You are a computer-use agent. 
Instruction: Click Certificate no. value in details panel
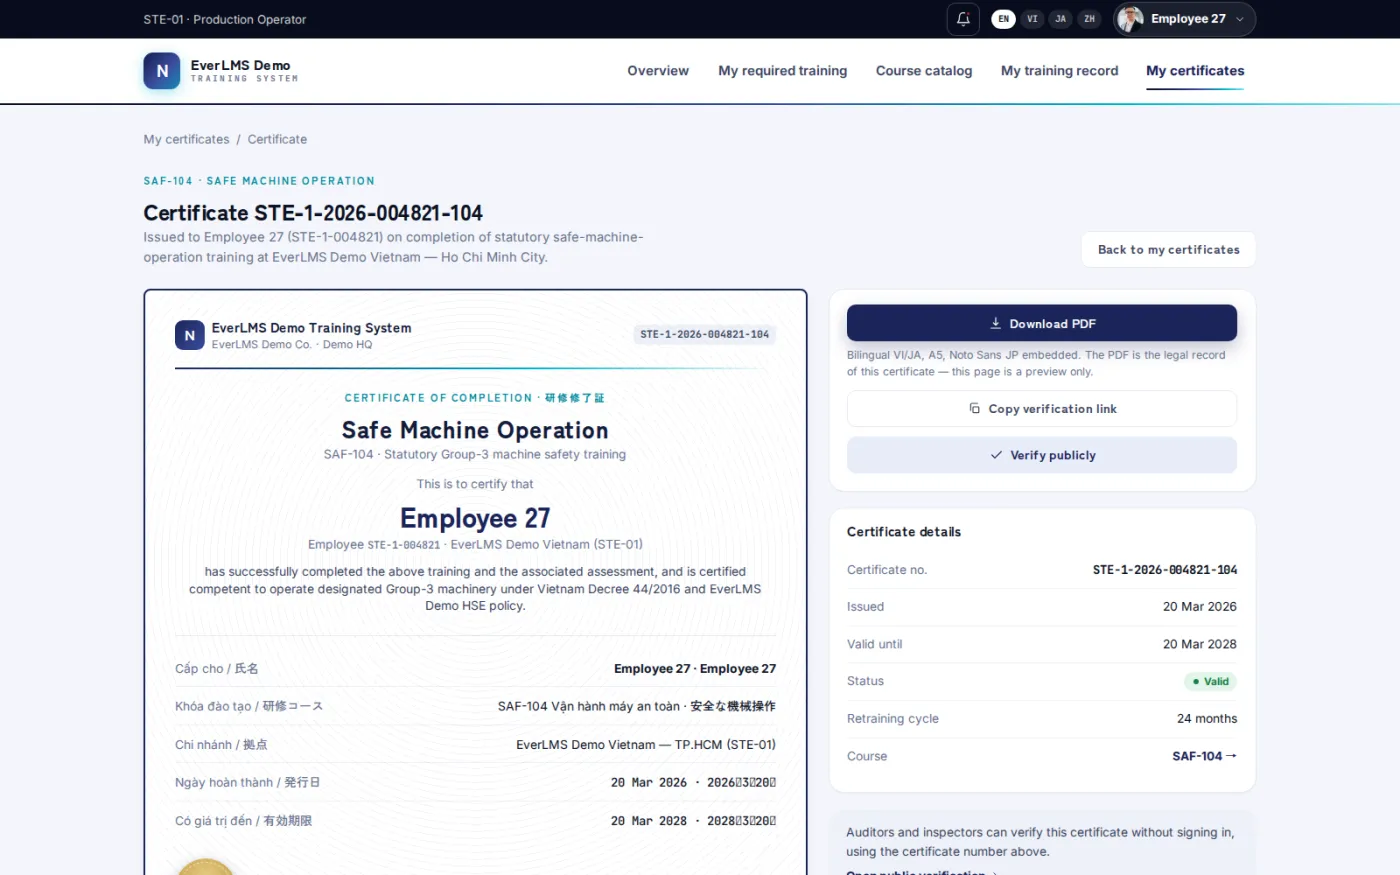click(1165, 570)
